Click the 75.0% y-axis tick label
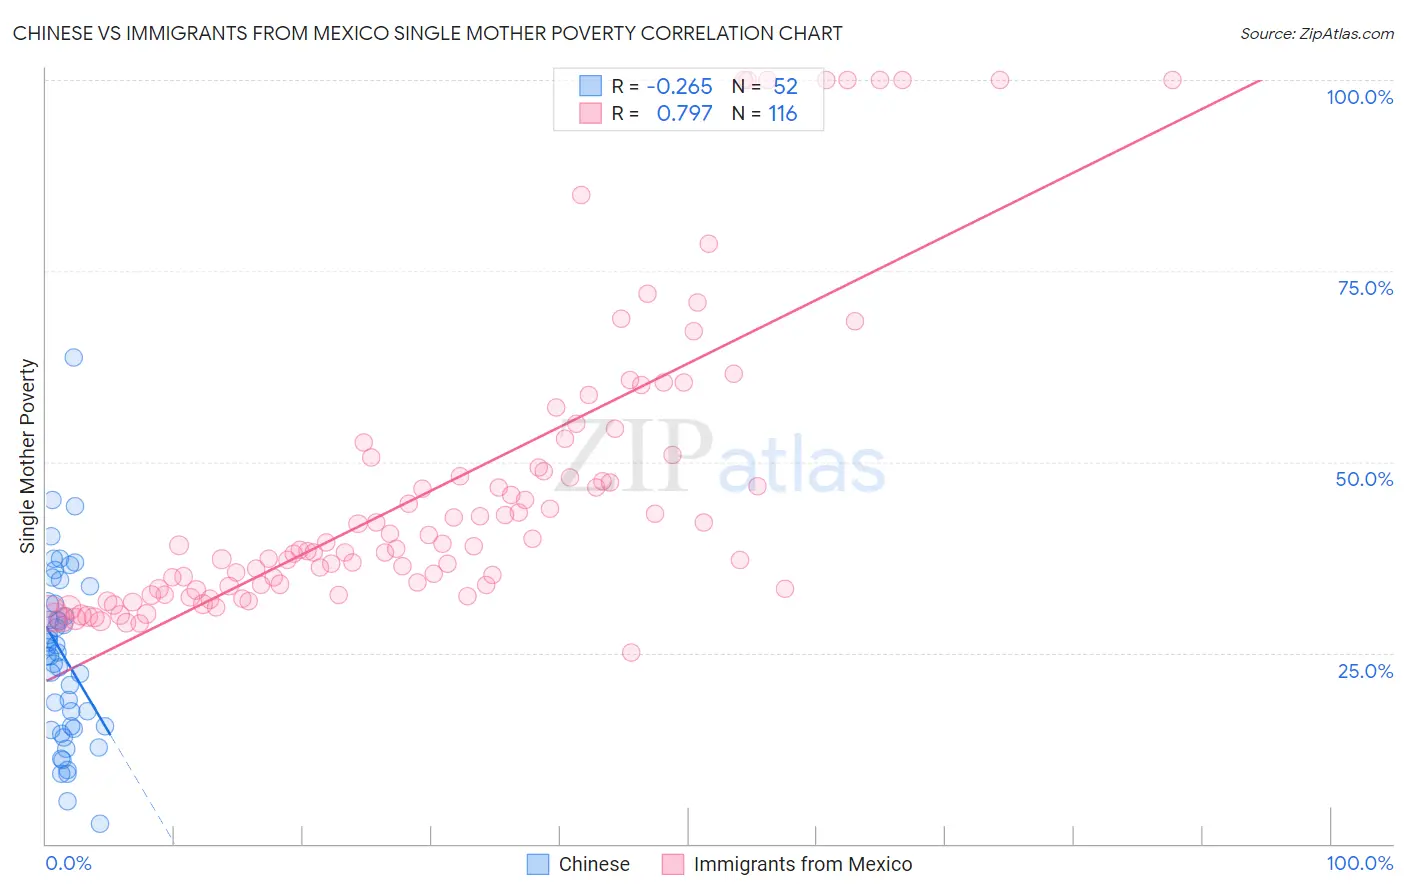This screenshot has height=892, width=1406. click(1365, 288)
